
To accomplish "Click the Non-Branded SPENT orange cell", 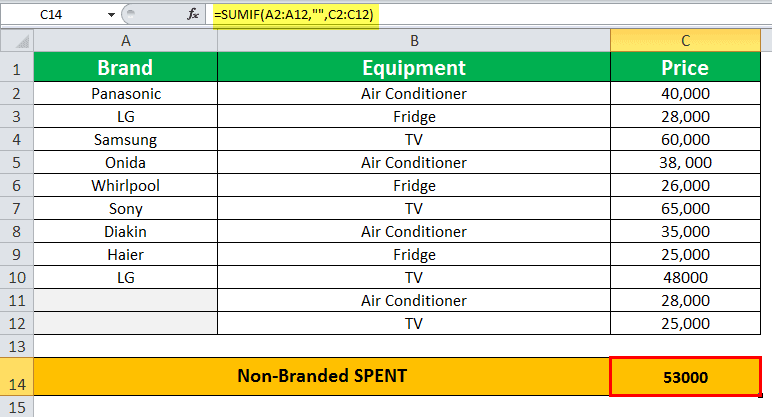I will point(321,376).
